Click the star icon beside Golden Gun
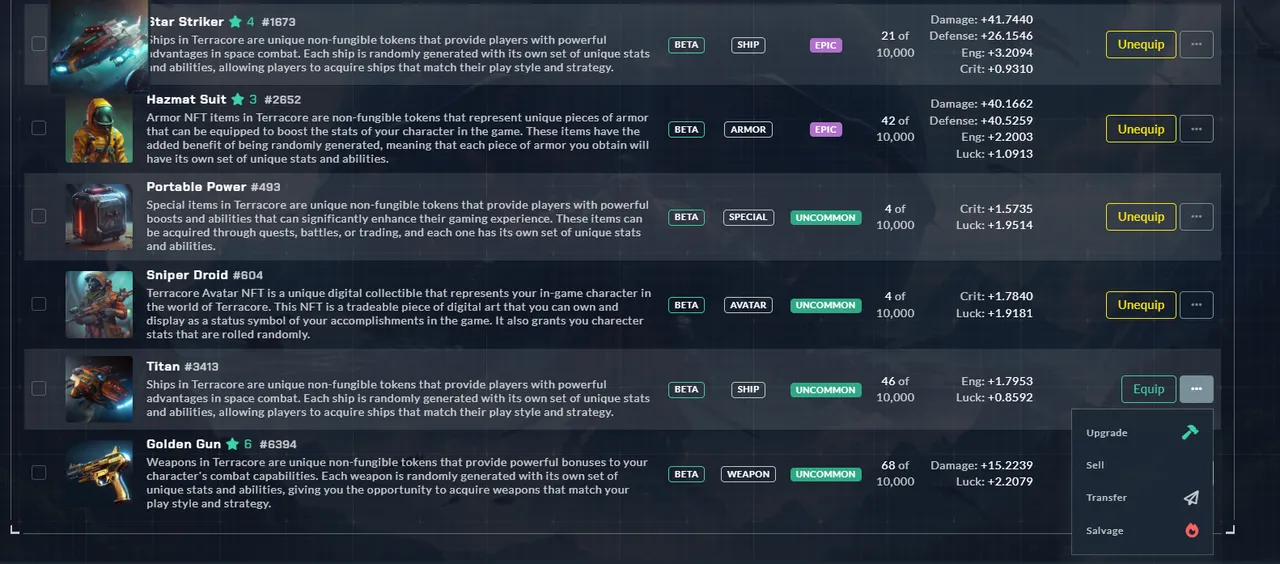 click(233, 444)
